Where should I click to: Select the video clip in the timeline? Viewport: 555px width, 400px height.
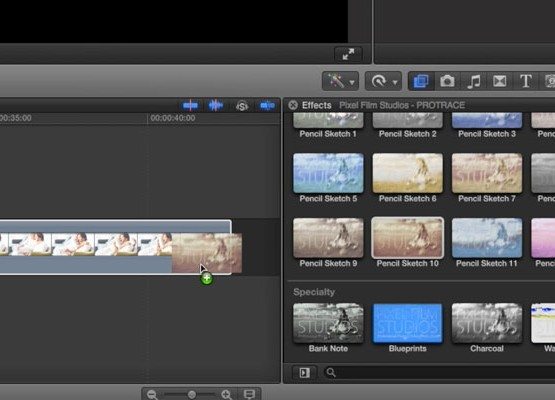[x=115, y=247]
